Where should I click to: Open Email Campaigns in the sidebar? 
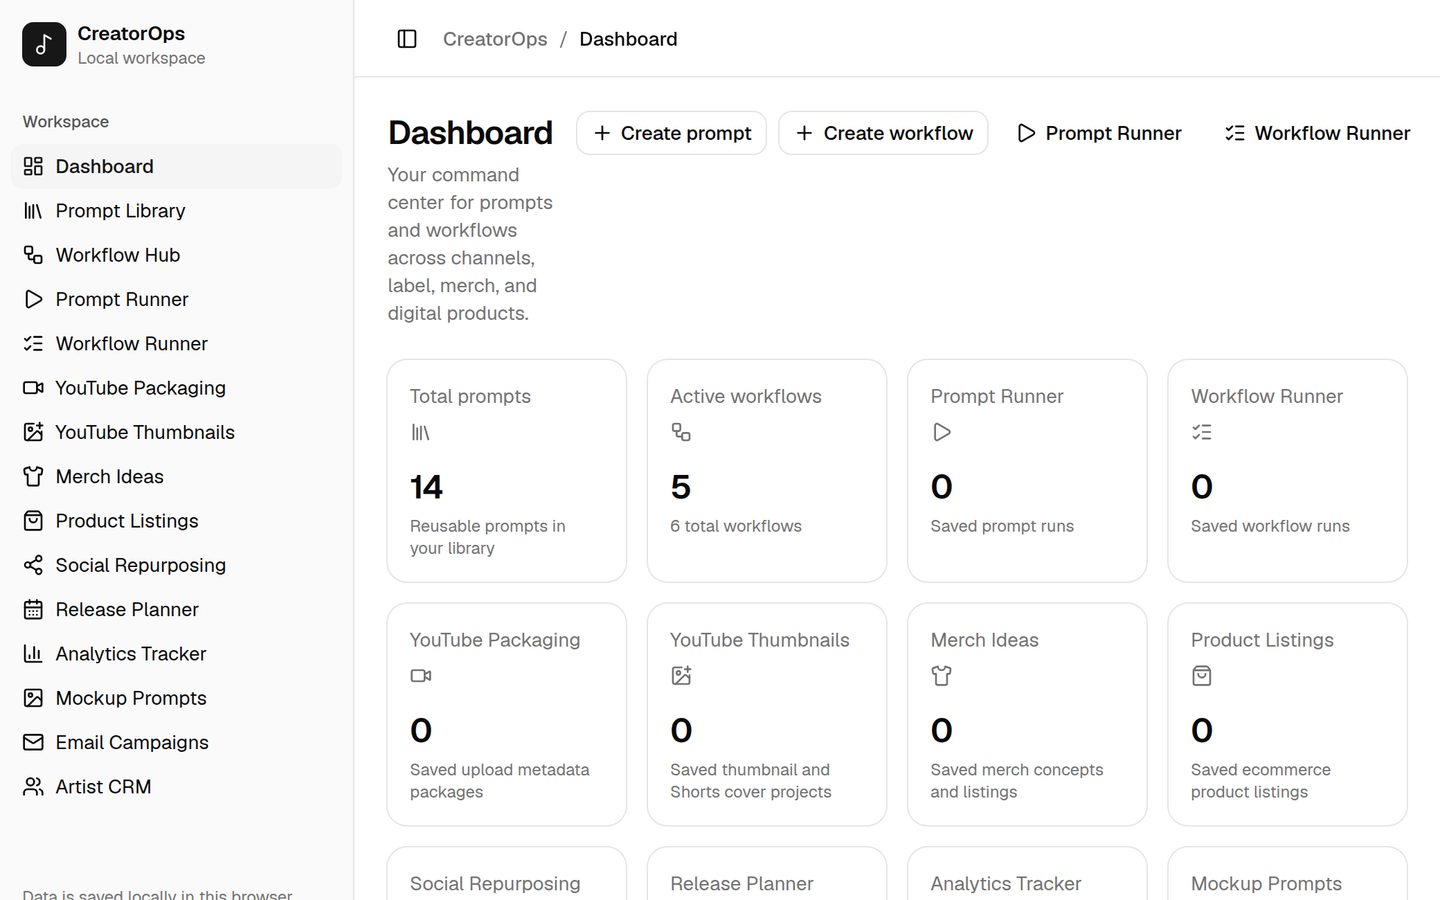tap(176, 743)
